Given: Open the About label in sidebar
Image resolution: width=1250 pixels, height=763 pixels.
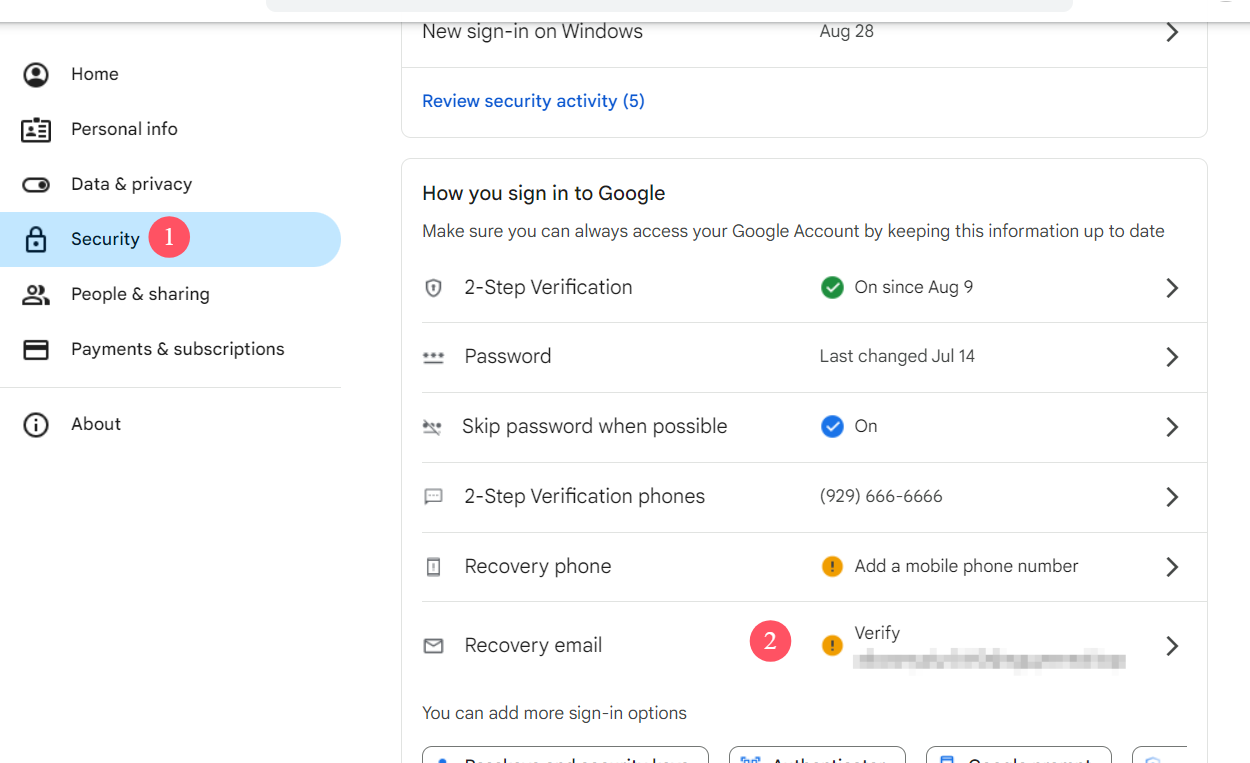Looking at the screenshot, I should point(96,425).
